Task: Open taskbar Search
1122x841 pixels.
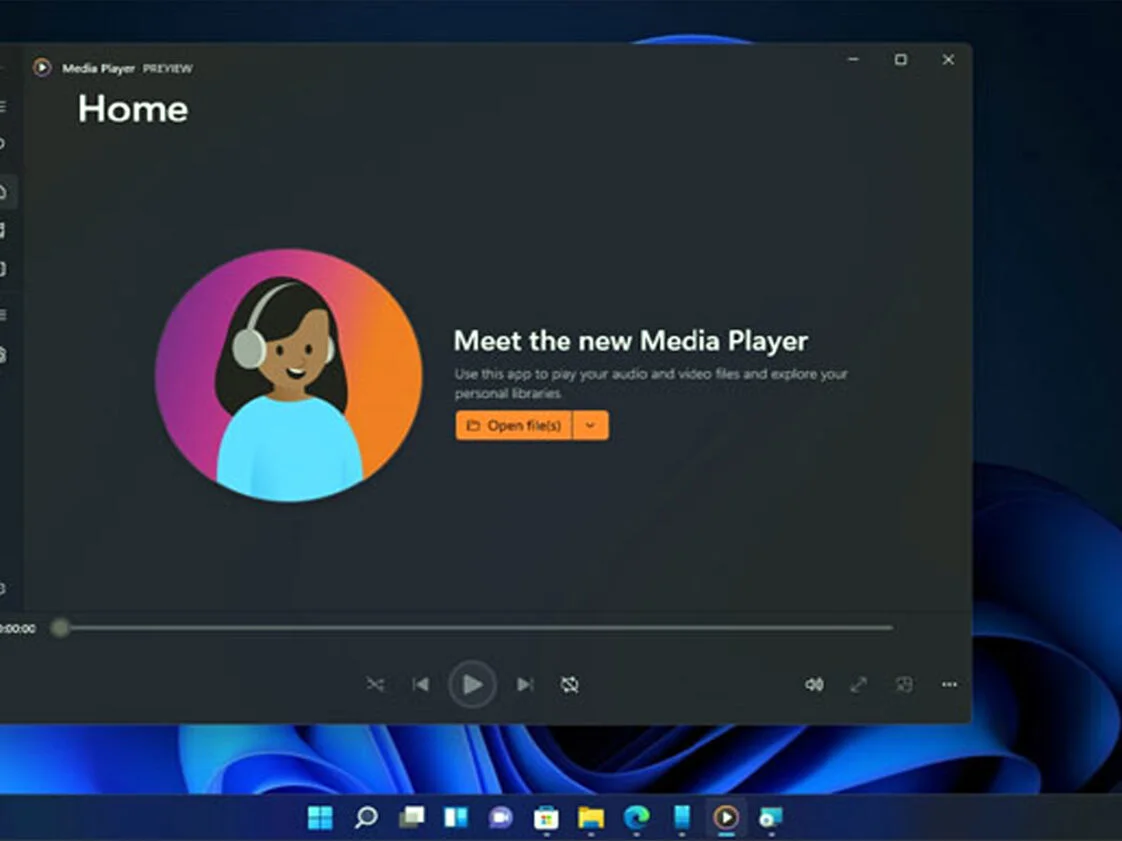Action: [366, 817]
